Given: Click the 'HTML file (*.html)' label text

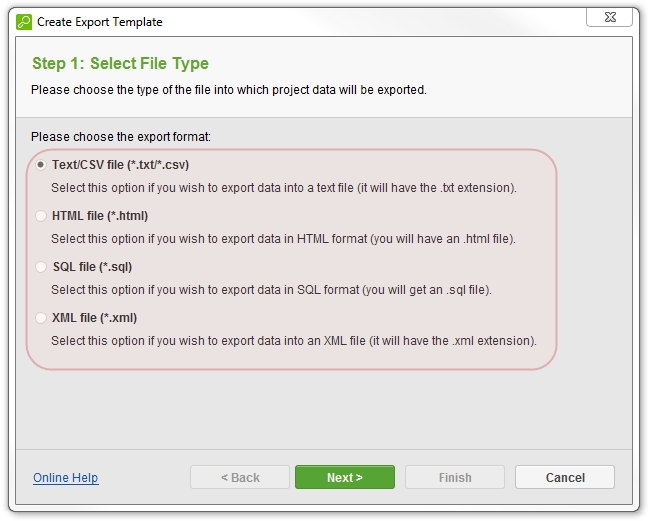Looking at the screenshot, I should point(100,216).
